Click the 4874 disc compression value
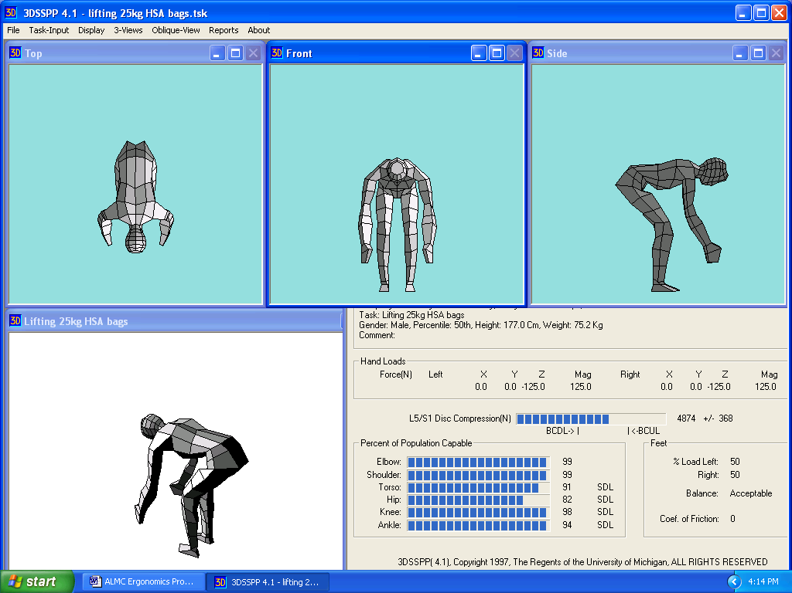Image resolution: width=792 pixels, height=593 pixels. click(686, 418)
